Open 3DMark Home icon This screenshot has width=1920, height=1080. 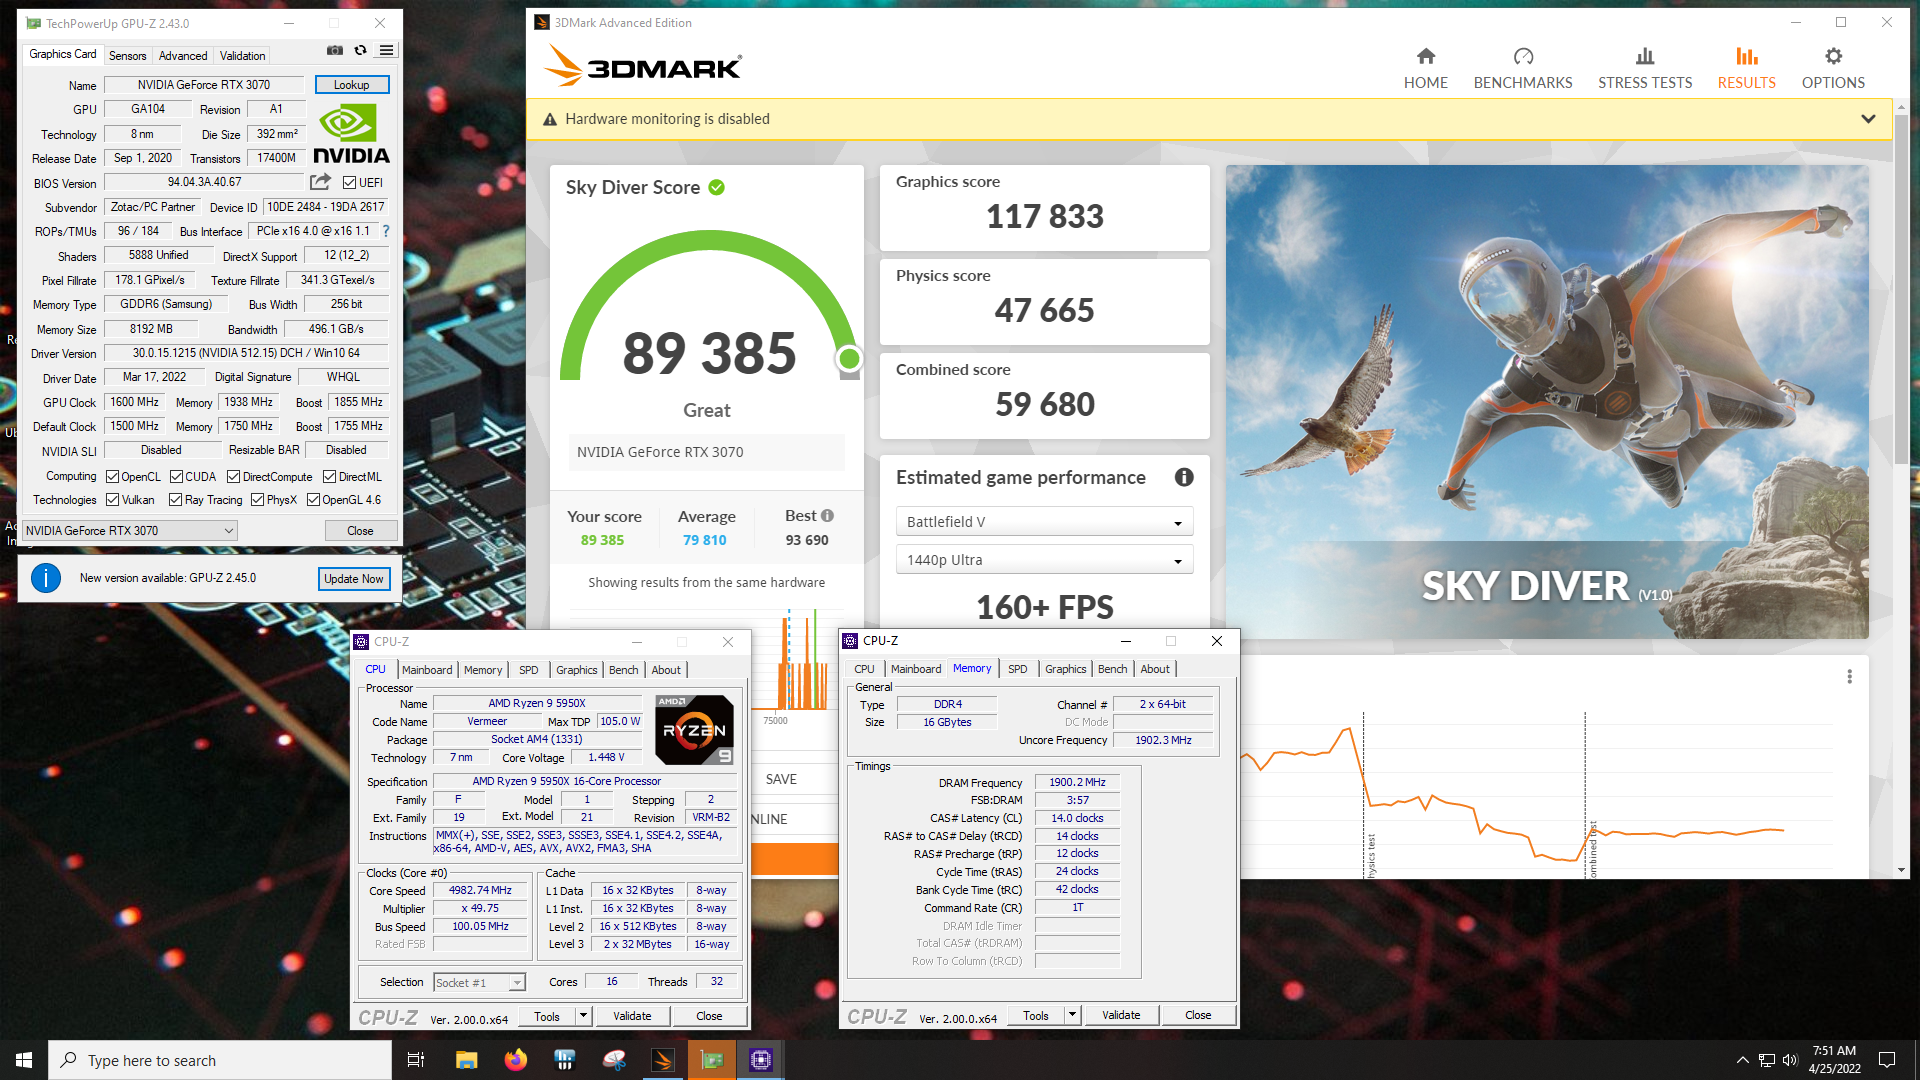click(1426, 56)
